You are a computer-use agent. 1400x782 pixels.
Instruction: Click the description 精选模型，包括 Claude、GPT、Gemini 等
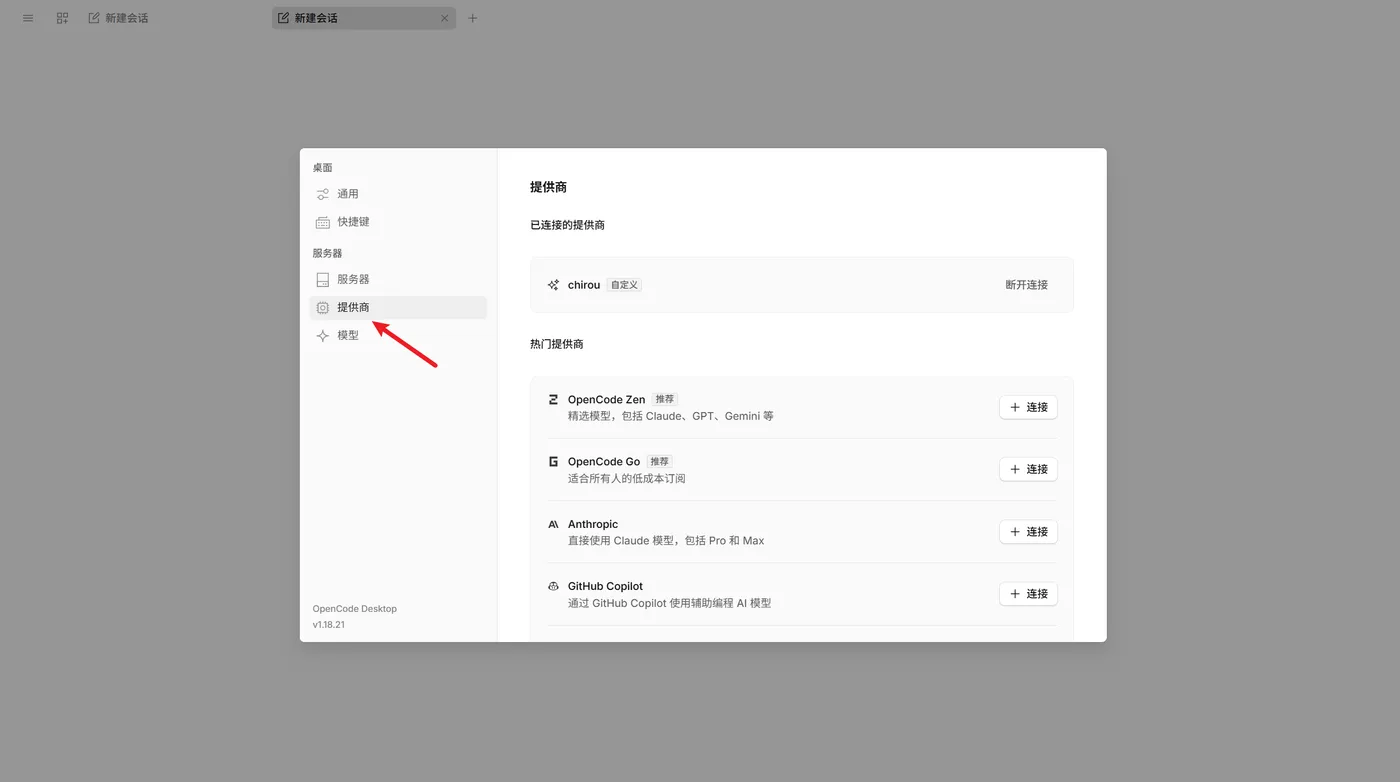tap(671, 416)
